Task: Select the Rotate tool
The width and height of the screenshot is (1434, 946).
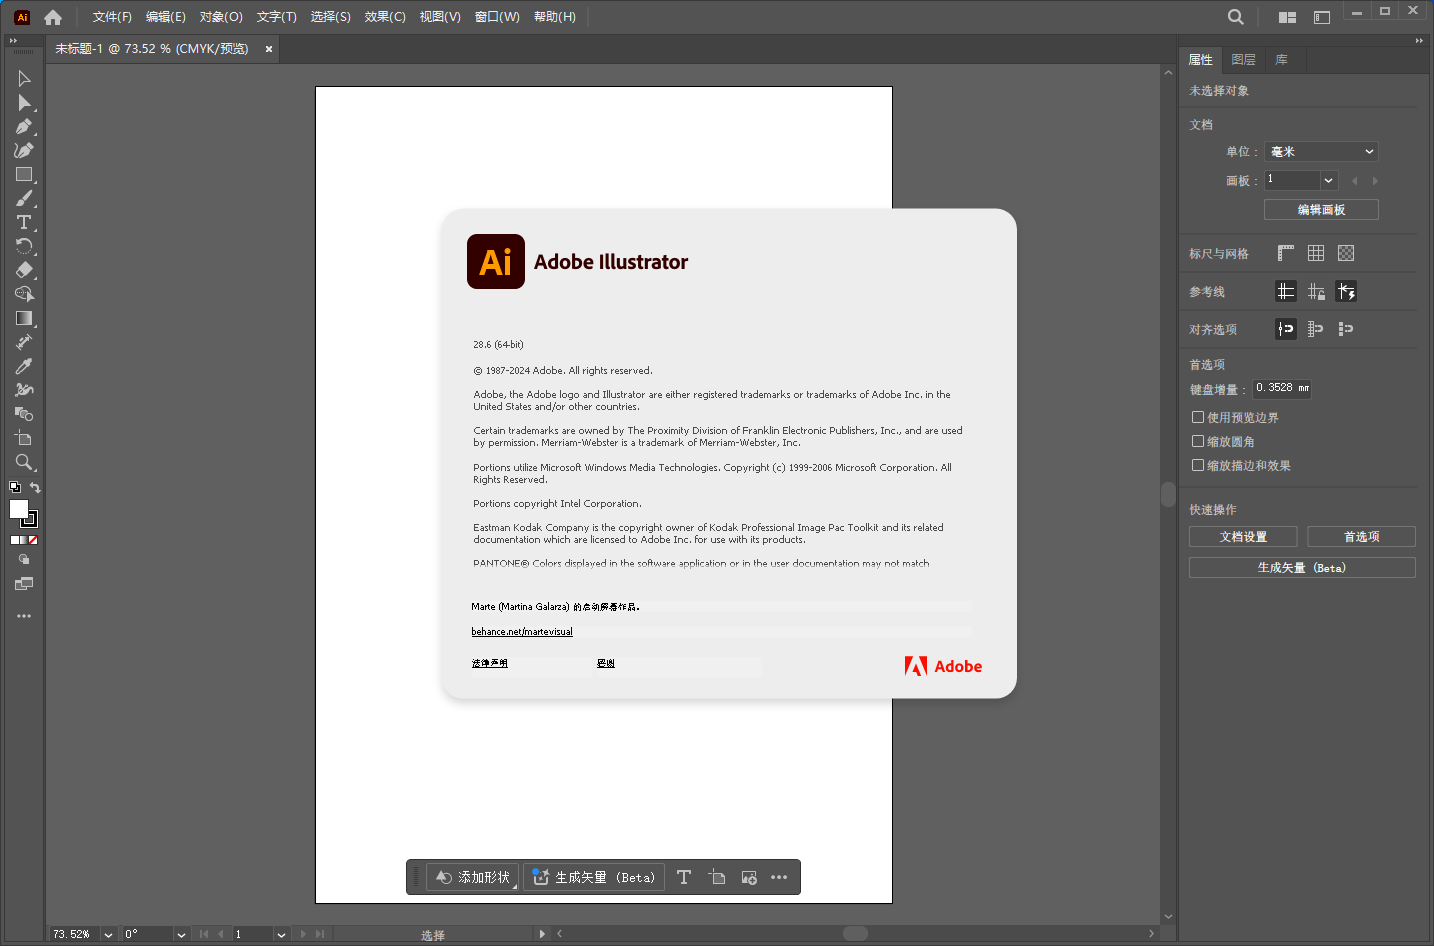Action: tap(24, 246)
